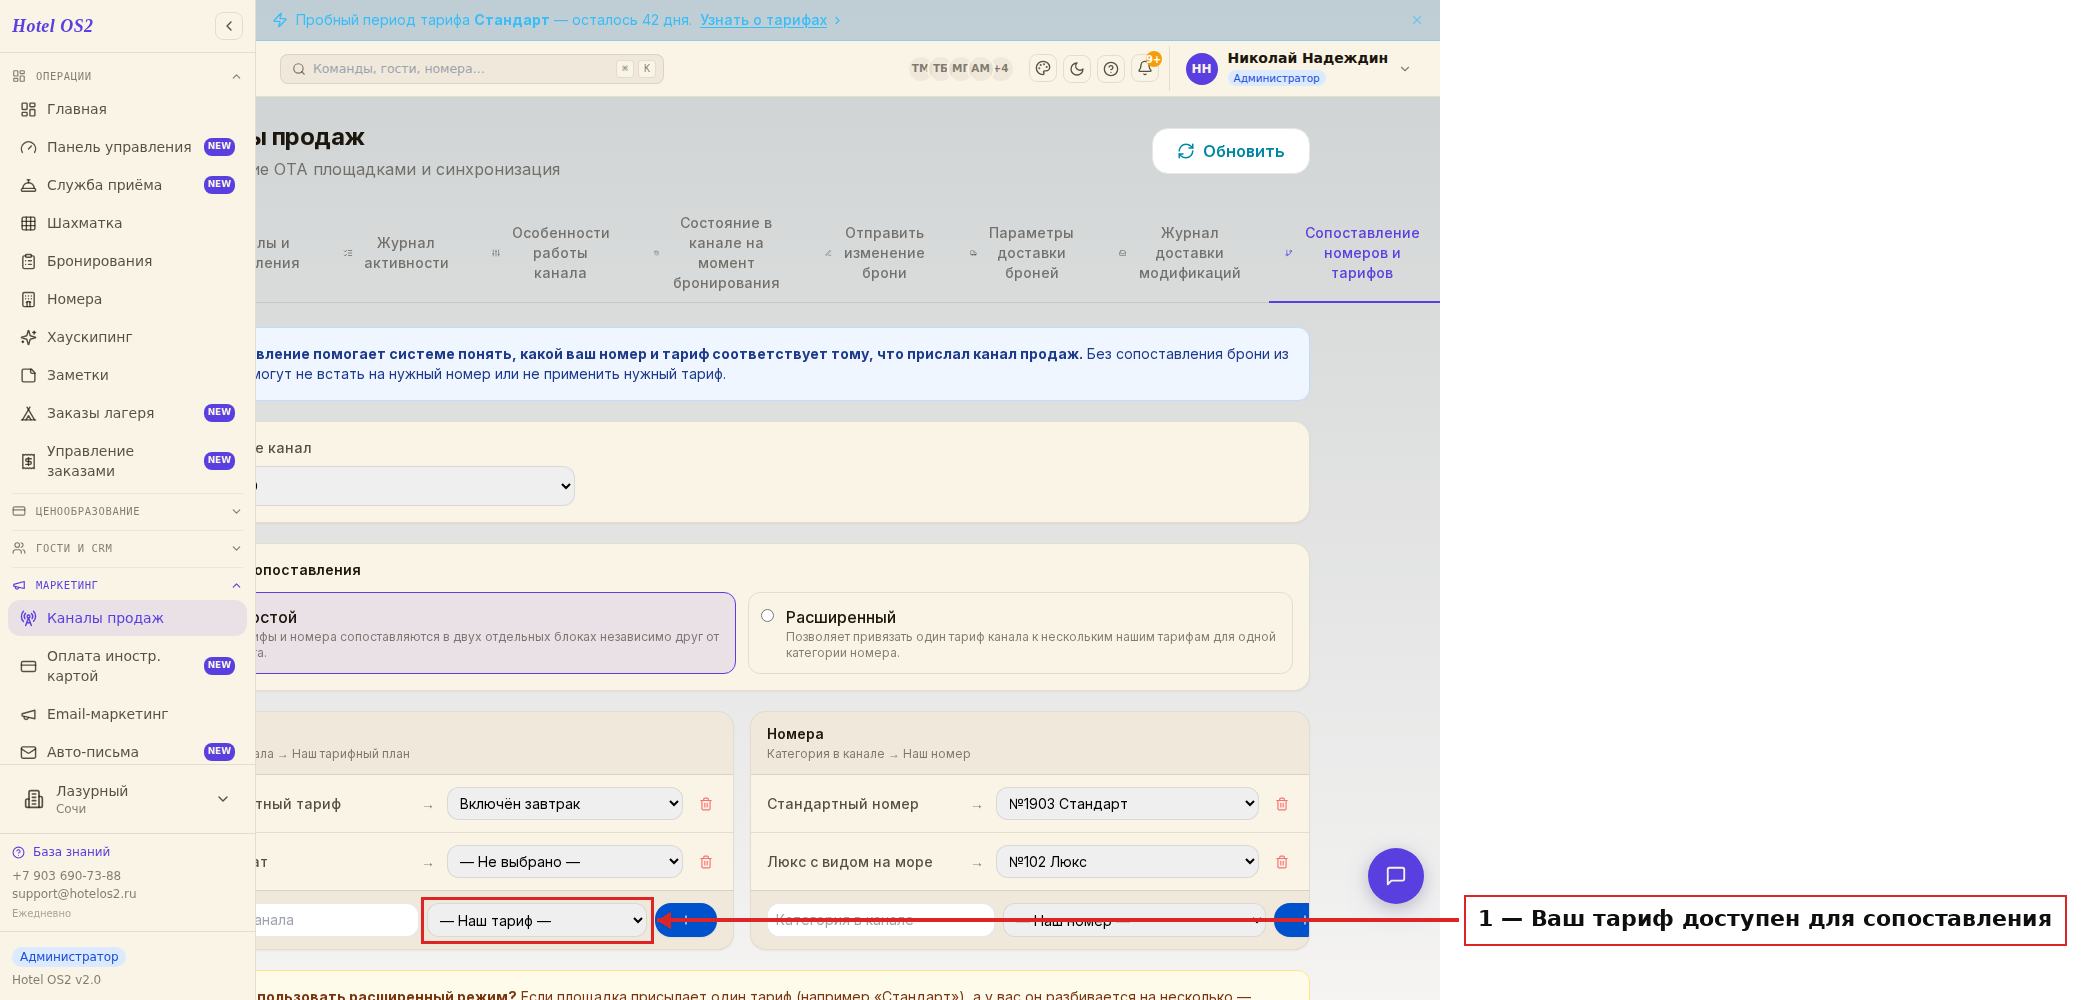Viewport: 2090px width, 1000px height.
Task: Select the Расширенный mapping mode
Action: click(768, 616)
